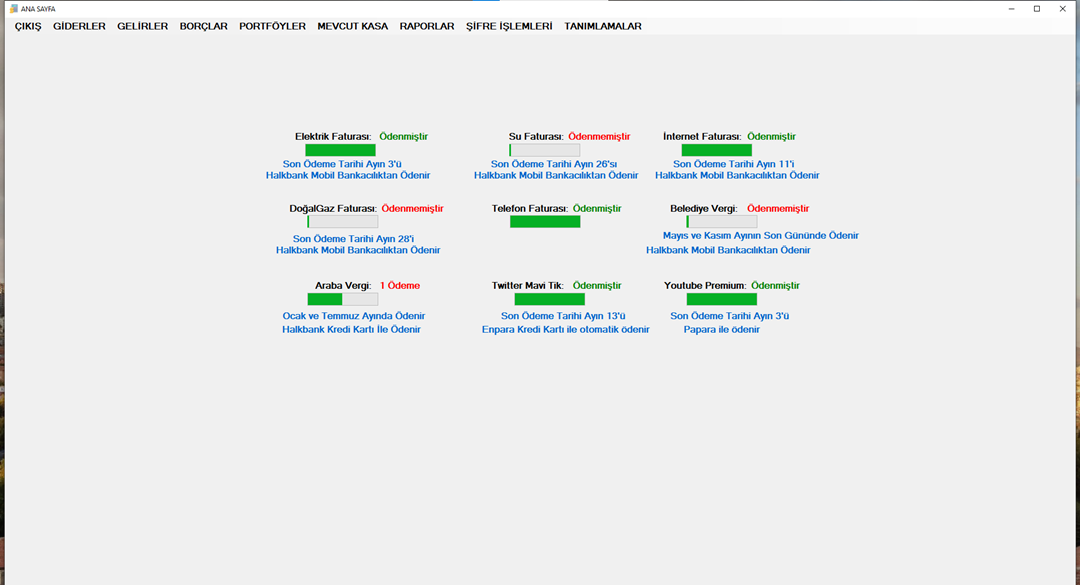
Task: Click the Youtube Premium progress bar
Action: 721,299
